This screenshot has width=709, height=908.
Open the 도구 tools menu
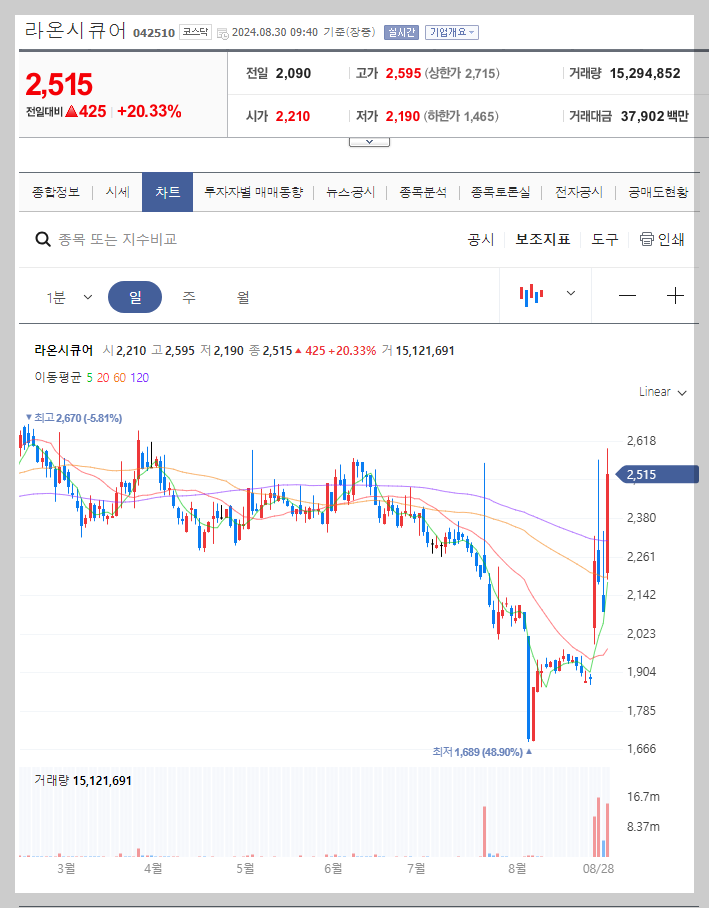tap(604, 240)
